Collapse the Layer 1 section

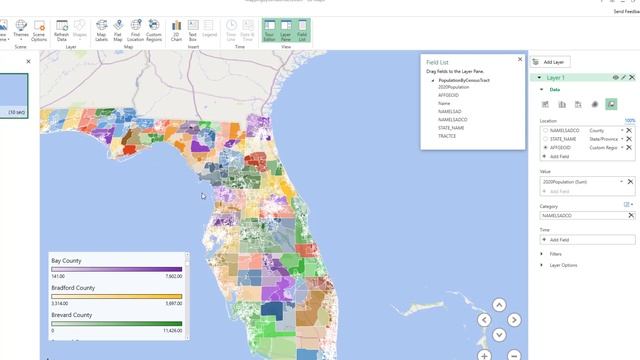(539, 78)
